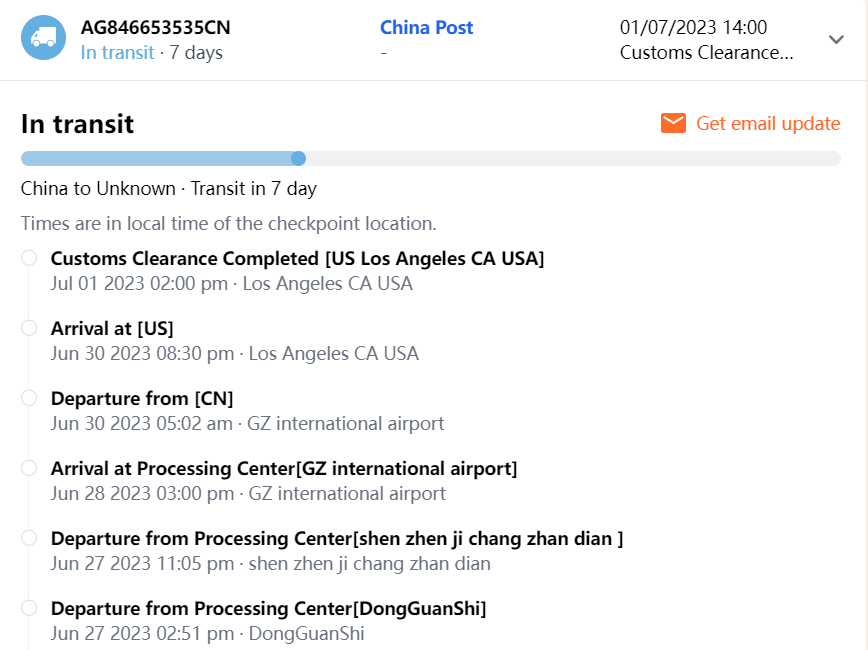The width and height of the screenshot is (868, 650).
Task: Click the orange email envelope icon
Action: pyautogui.click(x=673, y=123)
